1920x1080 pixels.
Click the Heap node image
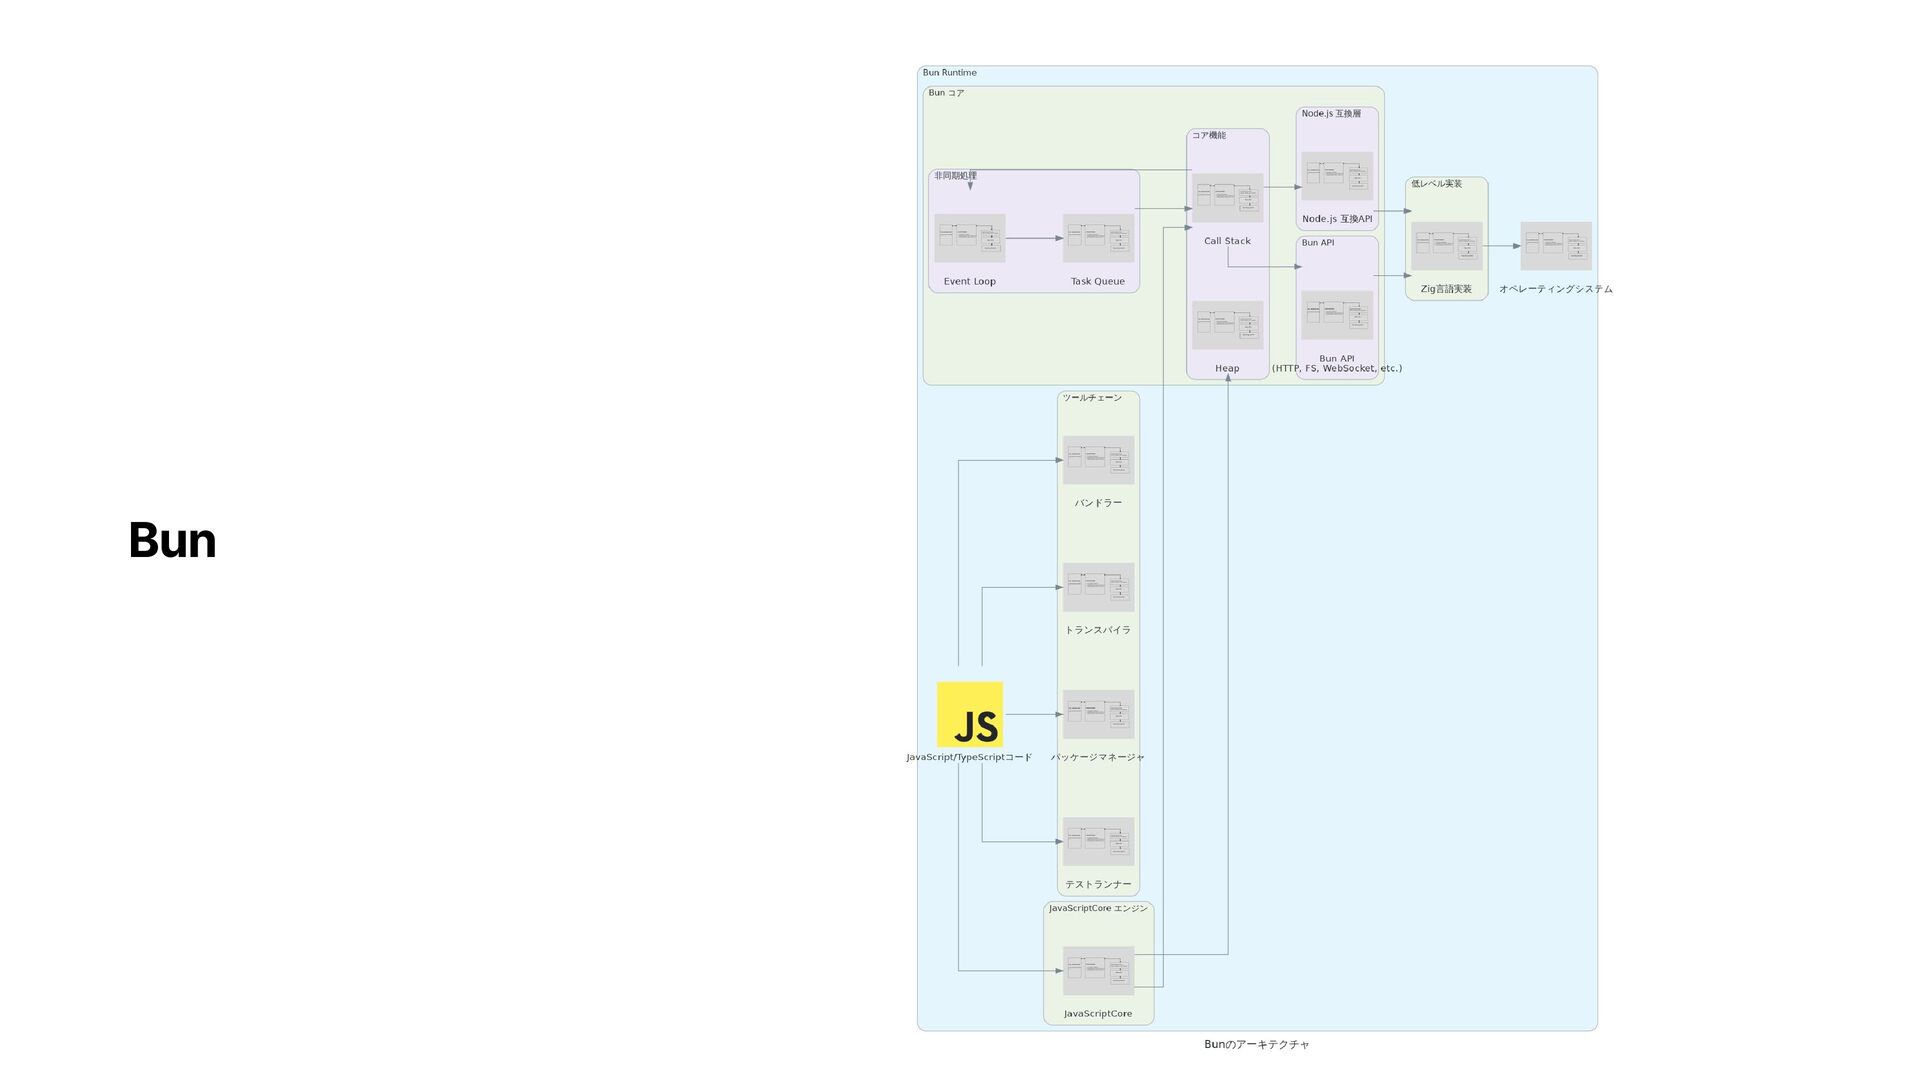click(x=1227, y=325)
